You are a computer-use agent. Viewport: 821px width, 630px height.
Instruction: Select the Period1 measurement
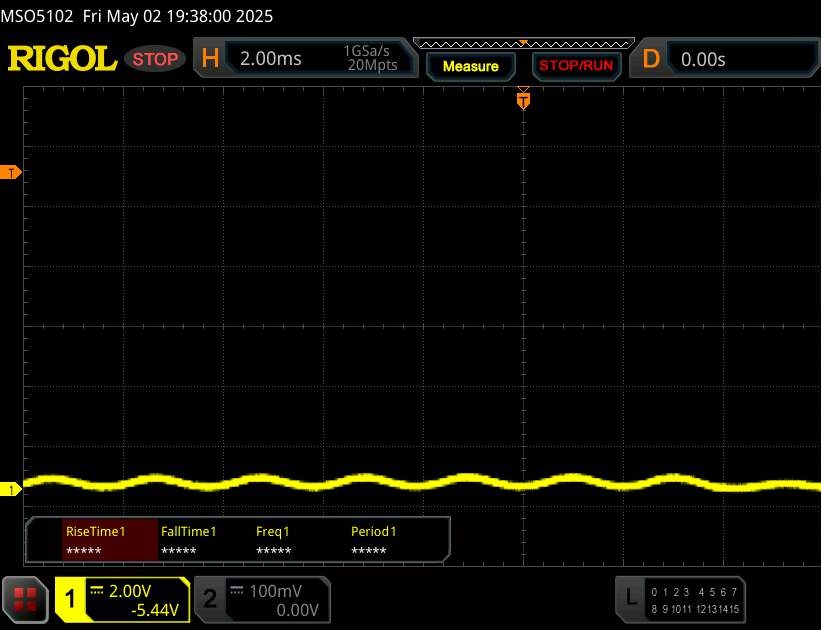[373, 540]
